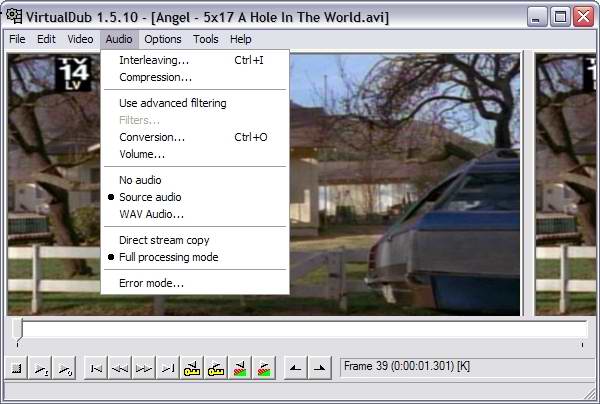This screenshot has width=600, height=404.
Task: Go to the previous keyframe (yellow key, left arrow)
Action: [x=192, y=368]
